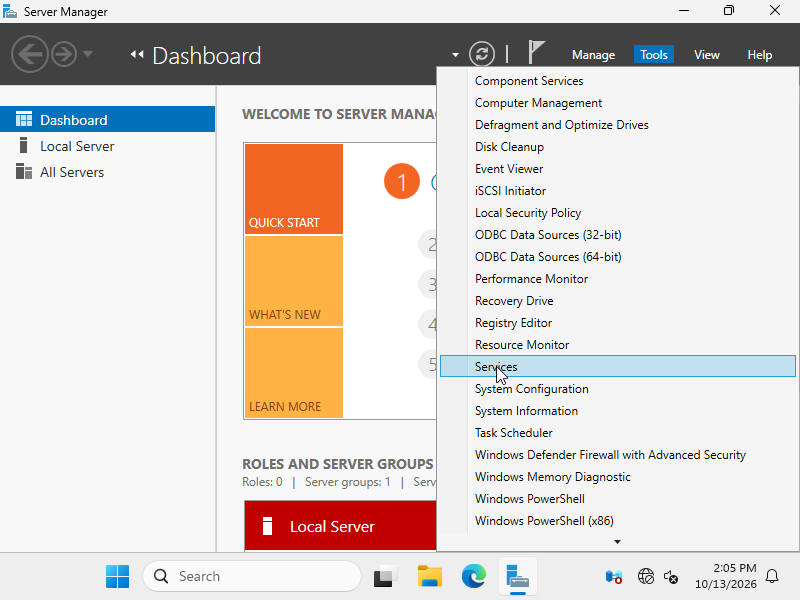This screenshot has height=600, width=800.
Task: Launch Disk Cleanup
Action: (617, 146)
